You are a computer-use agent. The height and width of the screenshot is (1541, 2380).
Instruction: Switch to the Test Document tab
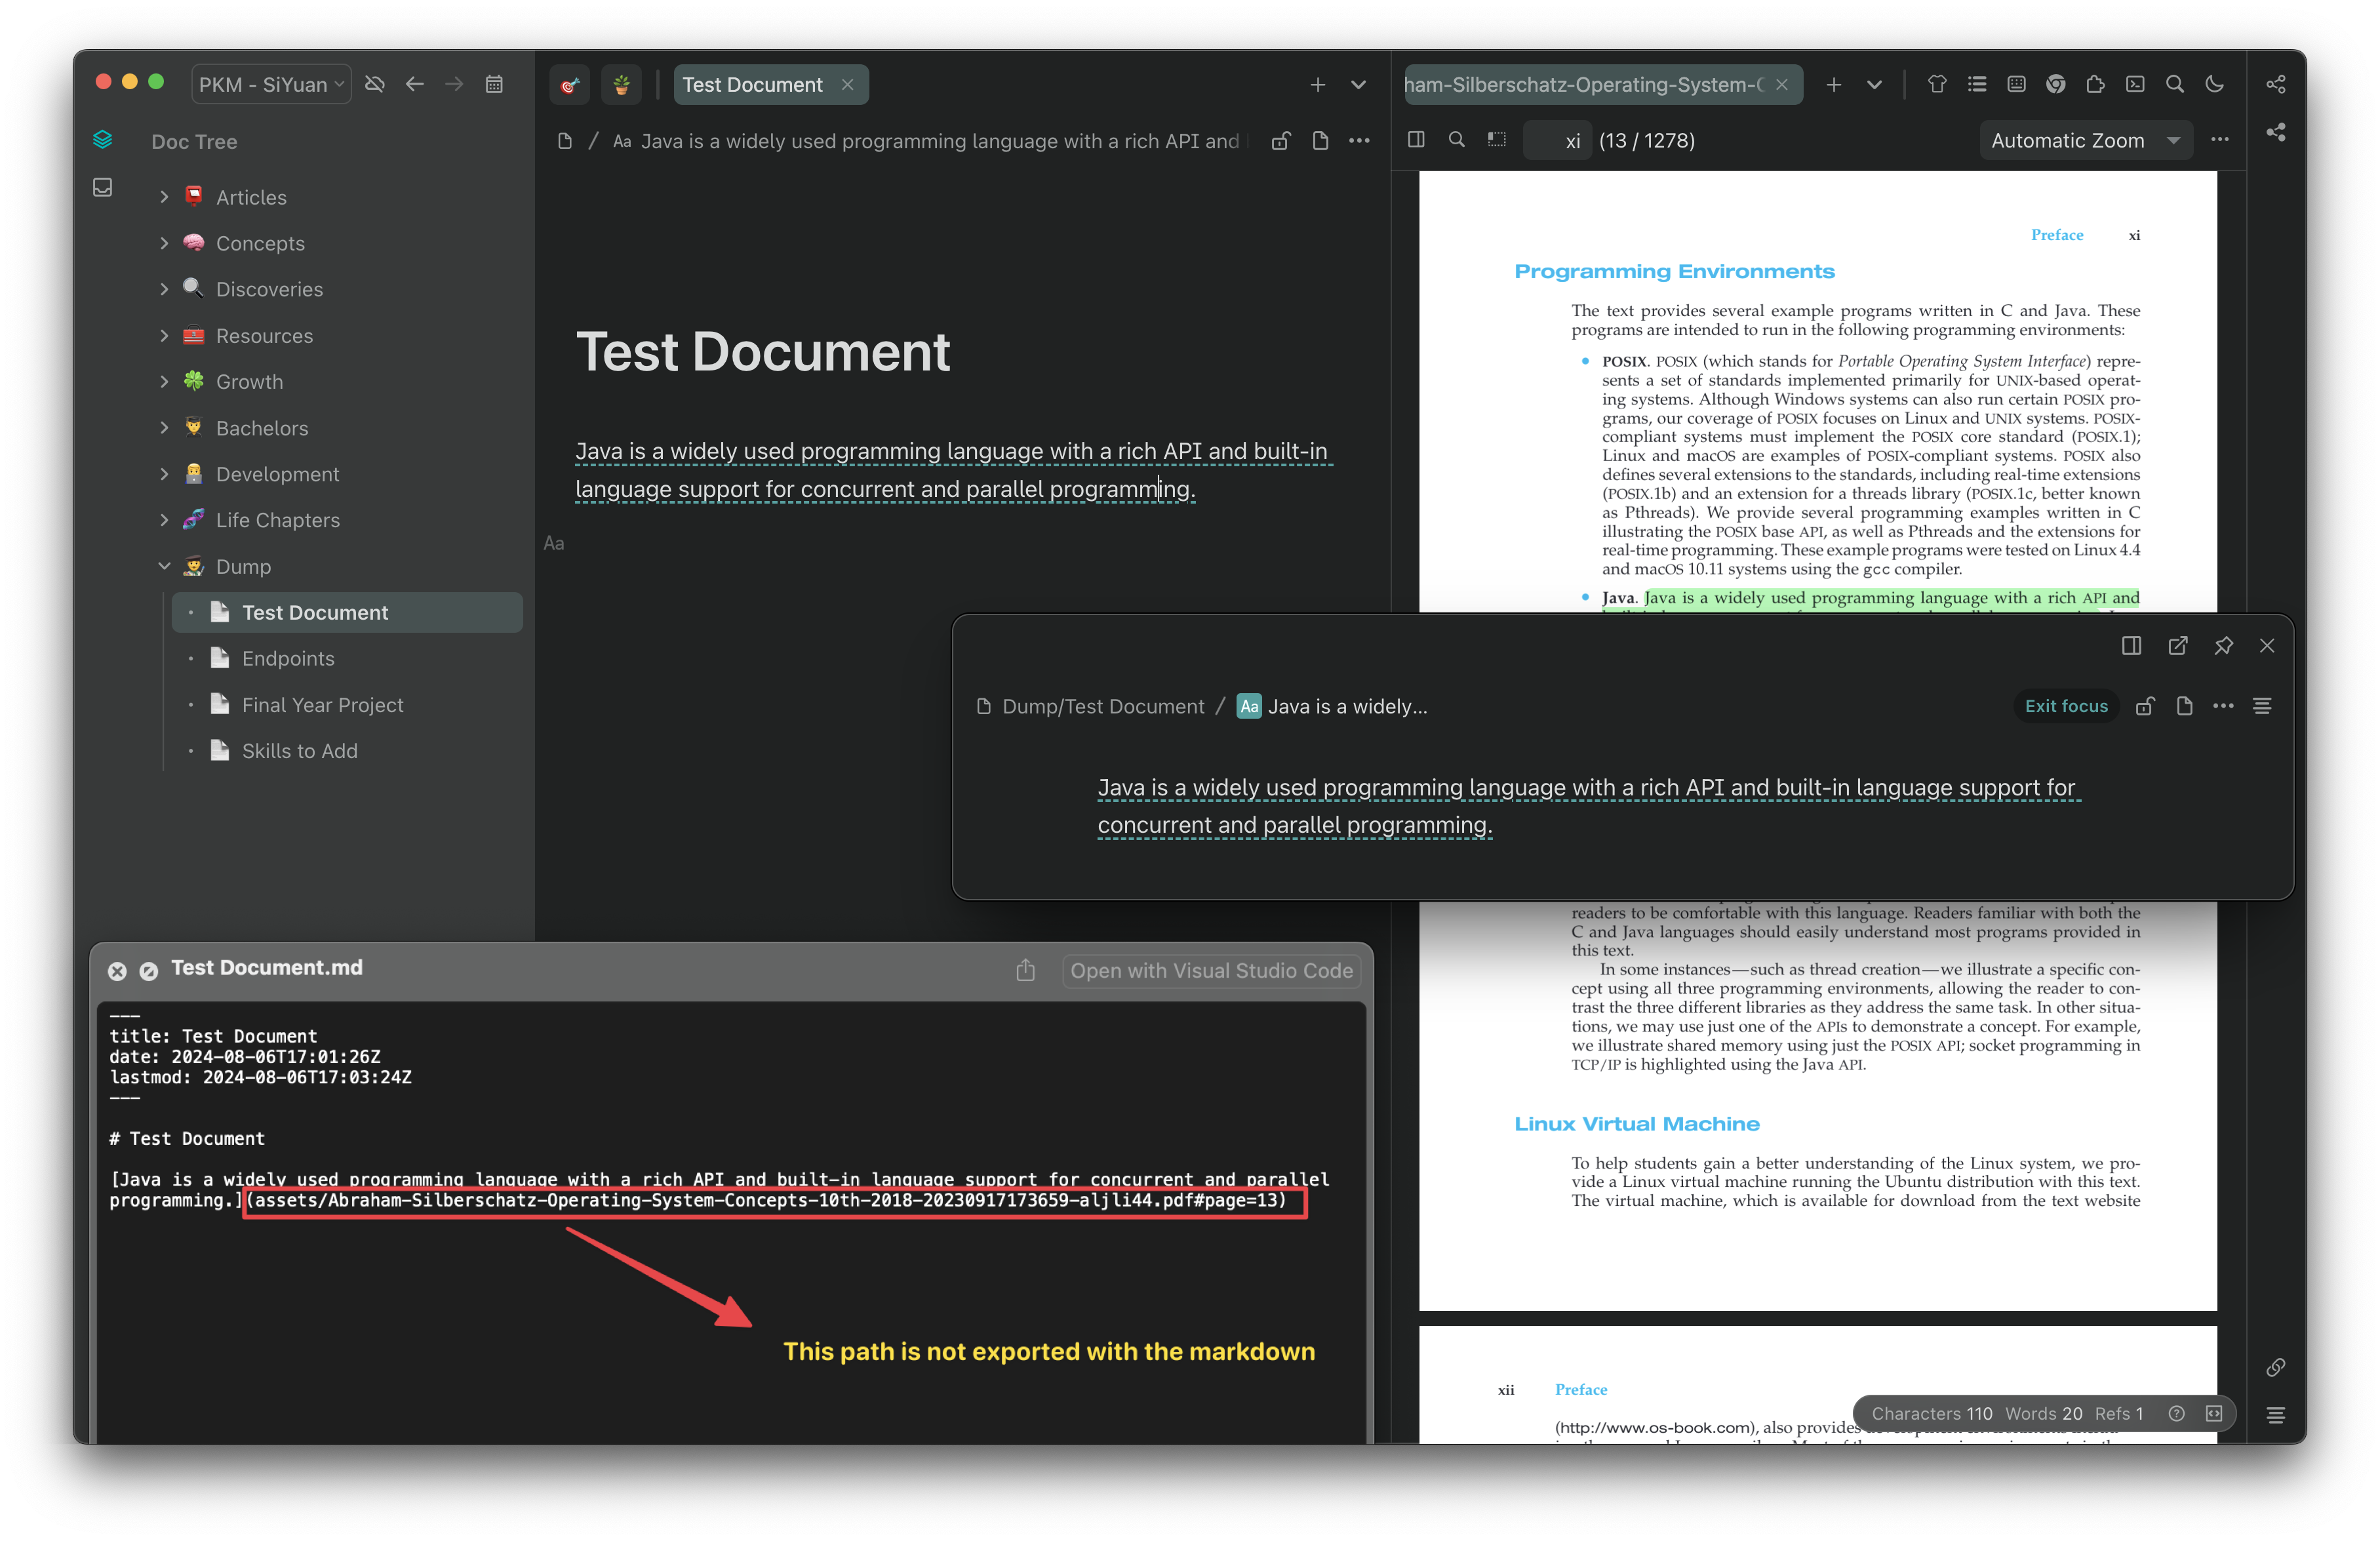[x=753, y=85]
